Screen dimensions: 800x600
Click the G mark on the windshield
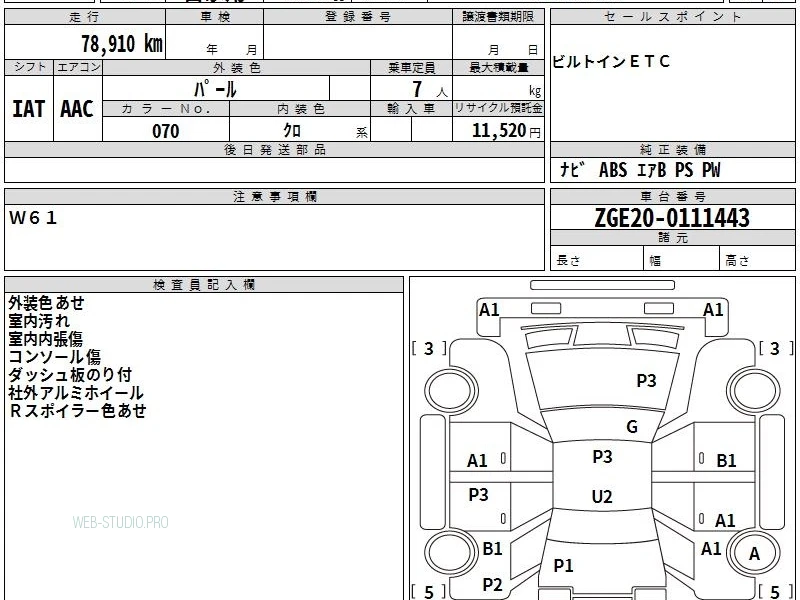pos(632,427)
